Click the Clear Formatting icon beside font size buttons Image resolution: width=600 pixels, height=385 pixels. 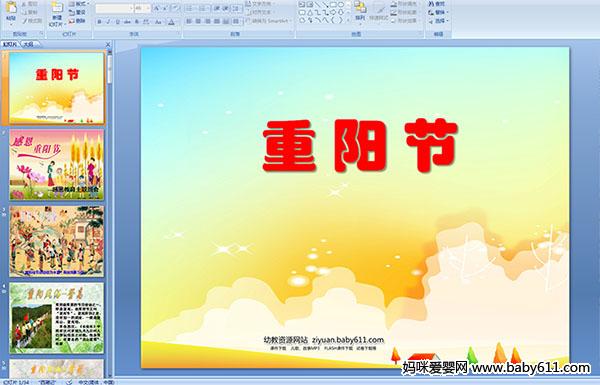coord(175,8)
